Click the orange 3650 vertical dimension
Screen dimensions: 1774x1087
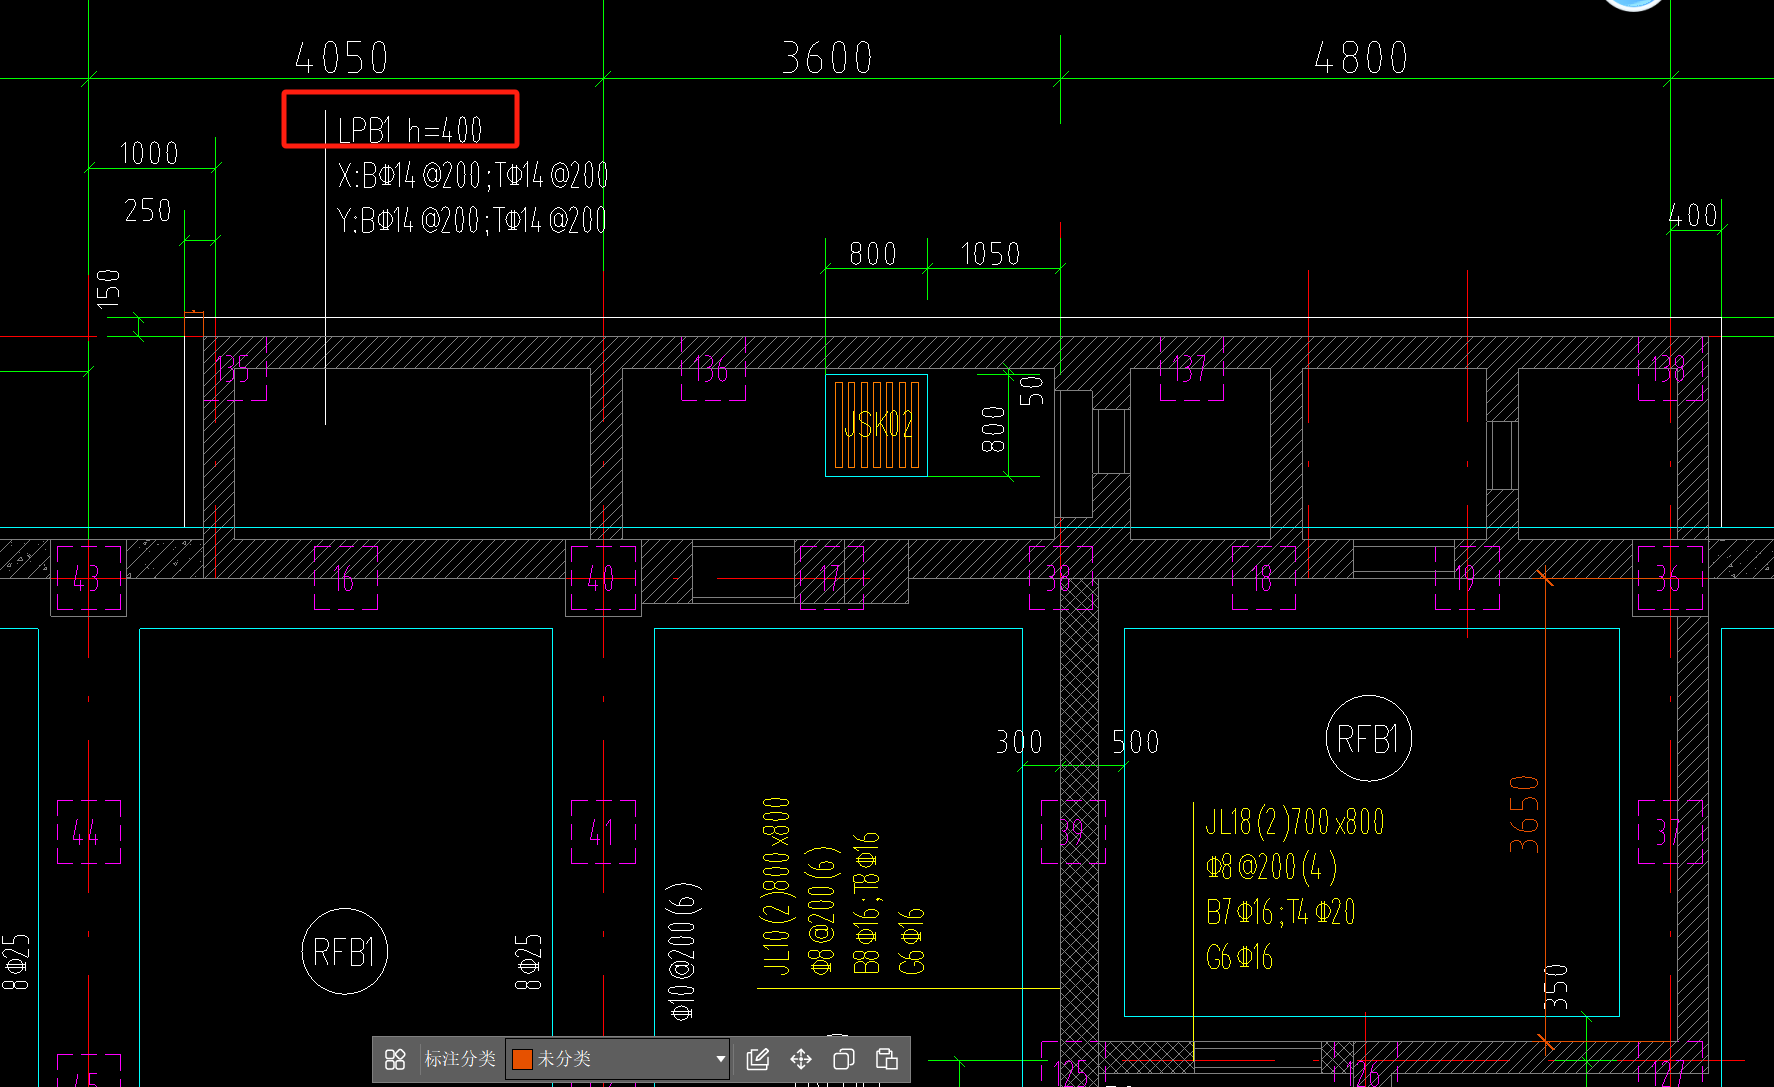[x=1525, y=814]
